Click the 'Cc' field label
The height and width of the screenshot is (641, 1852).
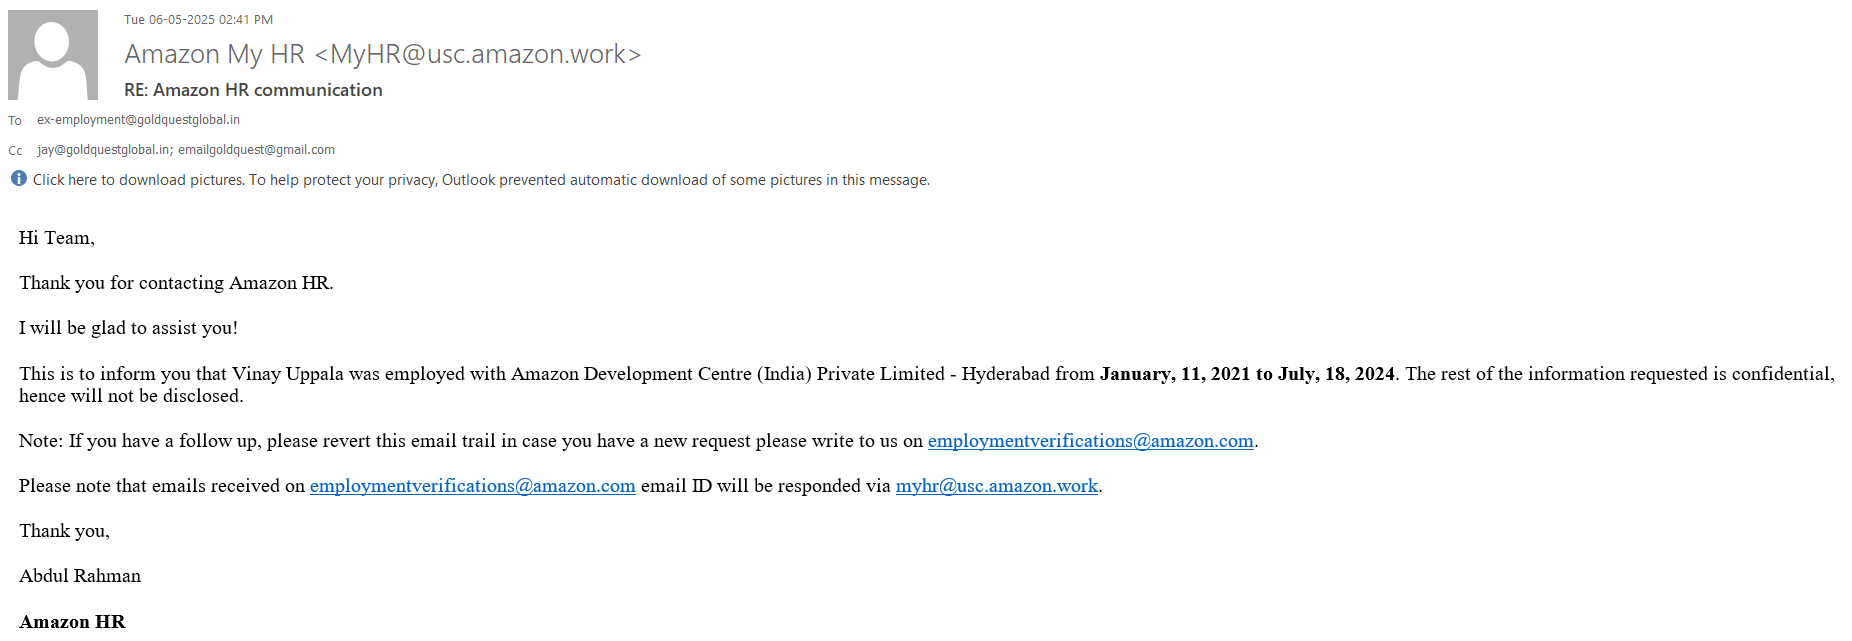[x=15, y=151]
